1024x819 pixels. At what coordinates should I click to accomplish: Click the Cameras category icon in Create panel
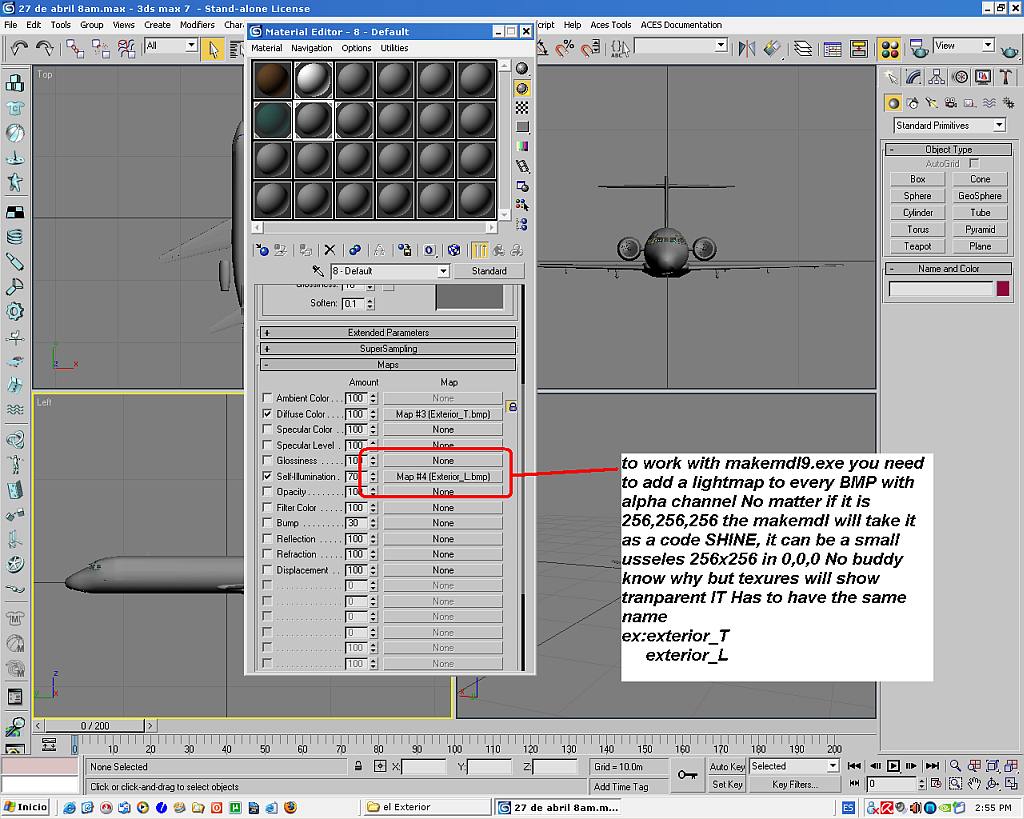pos(950,102)
